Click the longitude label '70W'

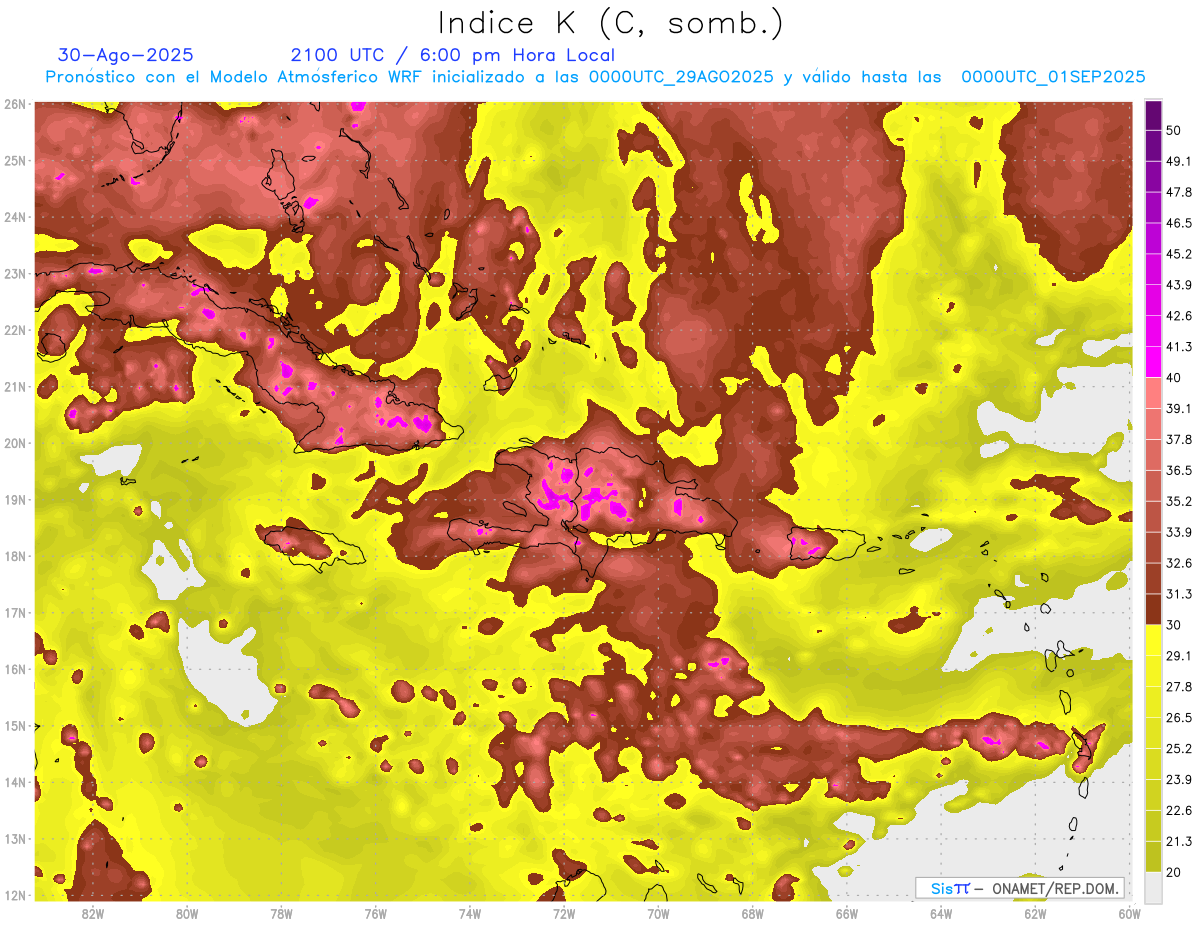click(658, 913)
